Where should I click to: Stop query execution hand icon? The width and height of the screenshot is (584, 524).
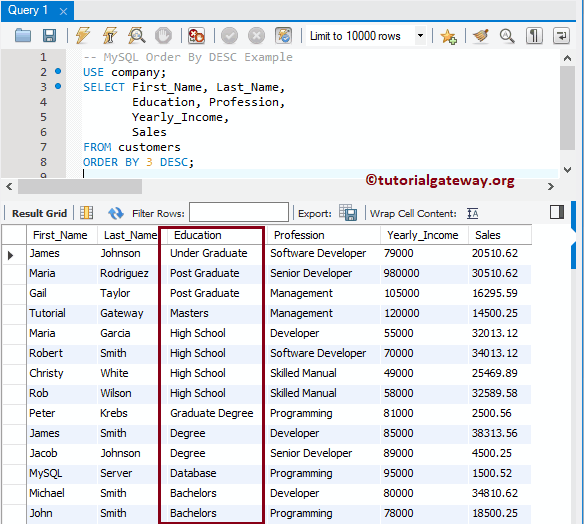point(163,36)
